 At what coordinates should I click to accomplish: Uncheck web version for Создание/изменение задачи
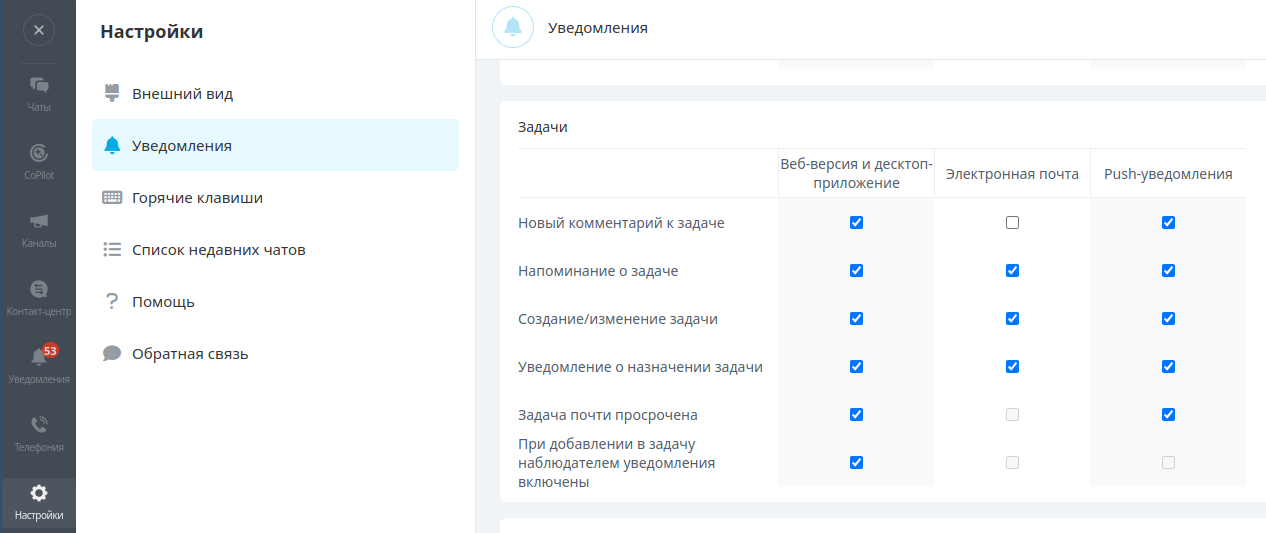point(856,319)
